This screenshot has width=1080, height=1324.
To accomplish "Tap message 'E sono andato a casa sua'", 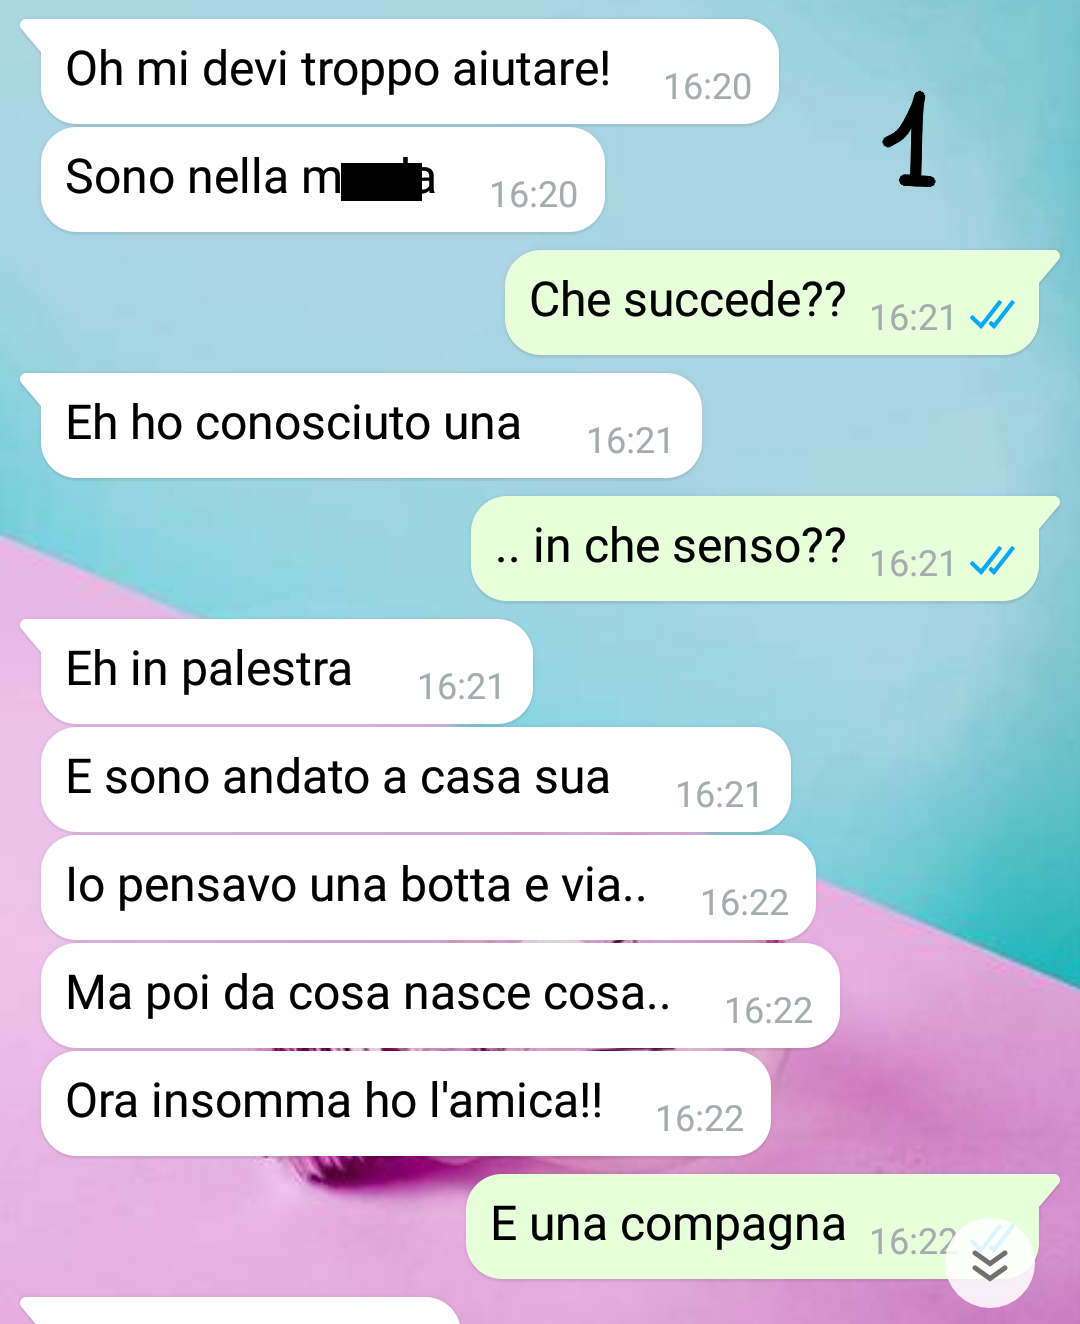I will pyautogui.click(x=415, y=780).
